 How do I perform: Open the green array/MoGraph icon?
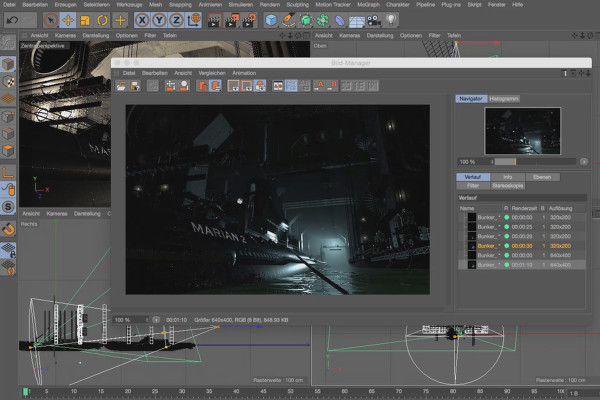coord(323,20)
